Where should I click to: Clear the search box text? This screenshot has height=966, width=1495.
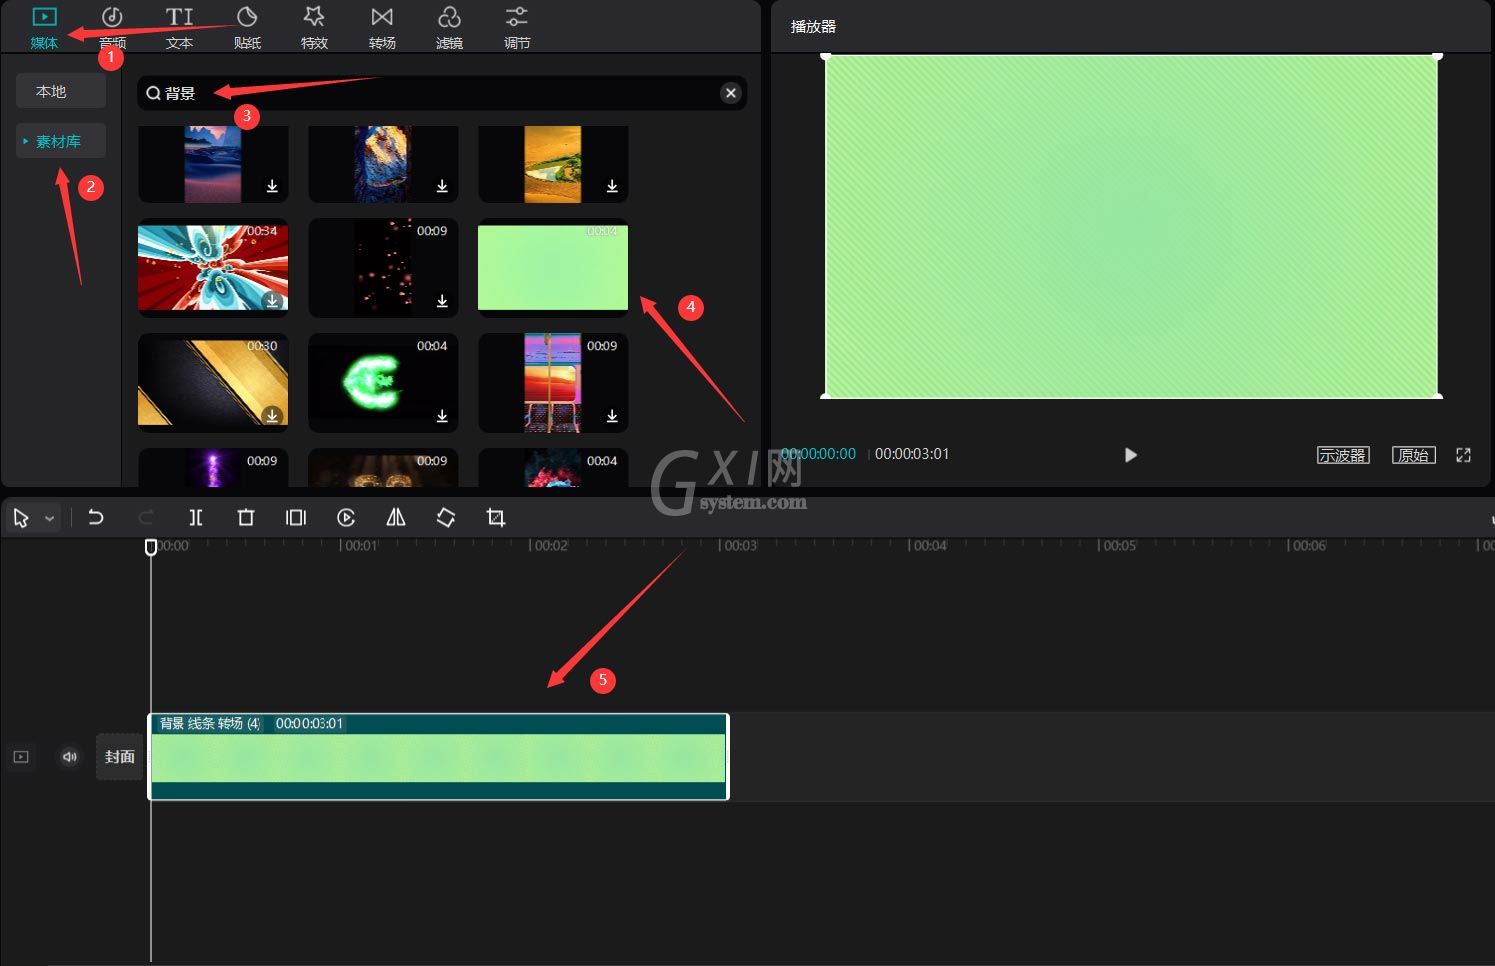coord(731,93)
